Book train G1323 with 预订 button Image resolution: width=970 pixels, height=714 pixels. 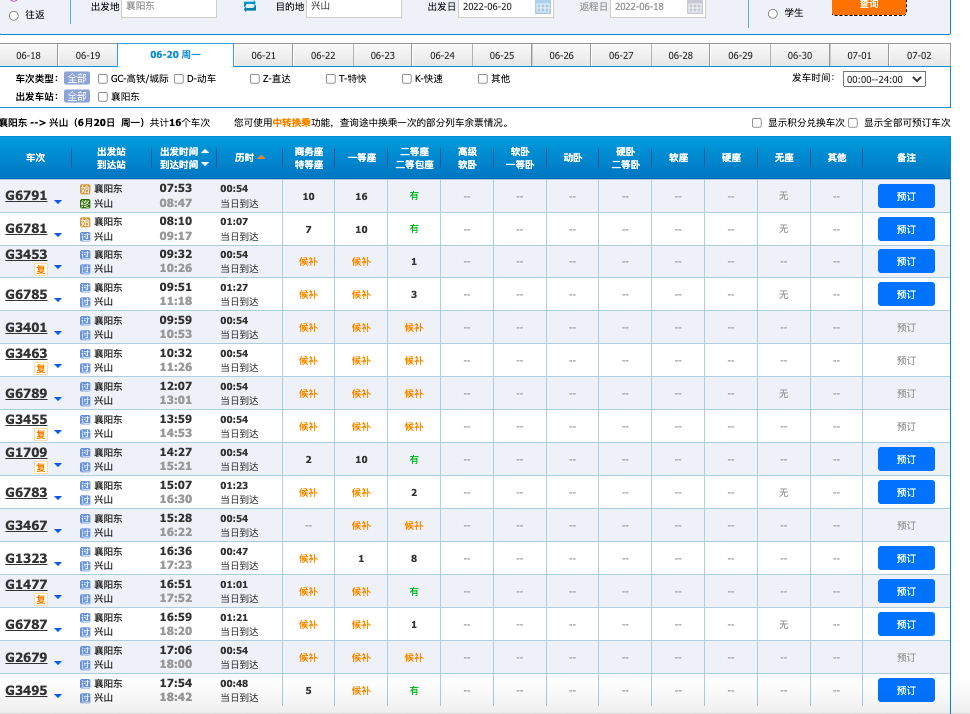(x=906, y=559)
